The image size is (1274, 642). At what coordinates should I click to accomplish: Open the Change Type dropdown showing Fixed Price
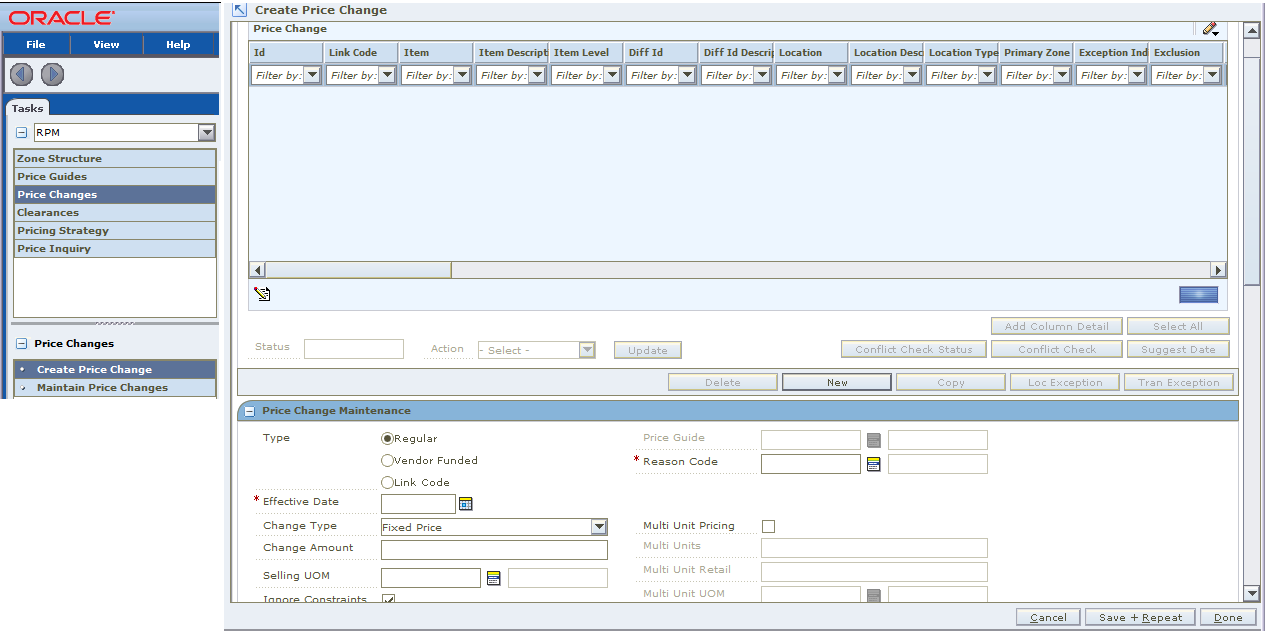click(x=598, y=526)
